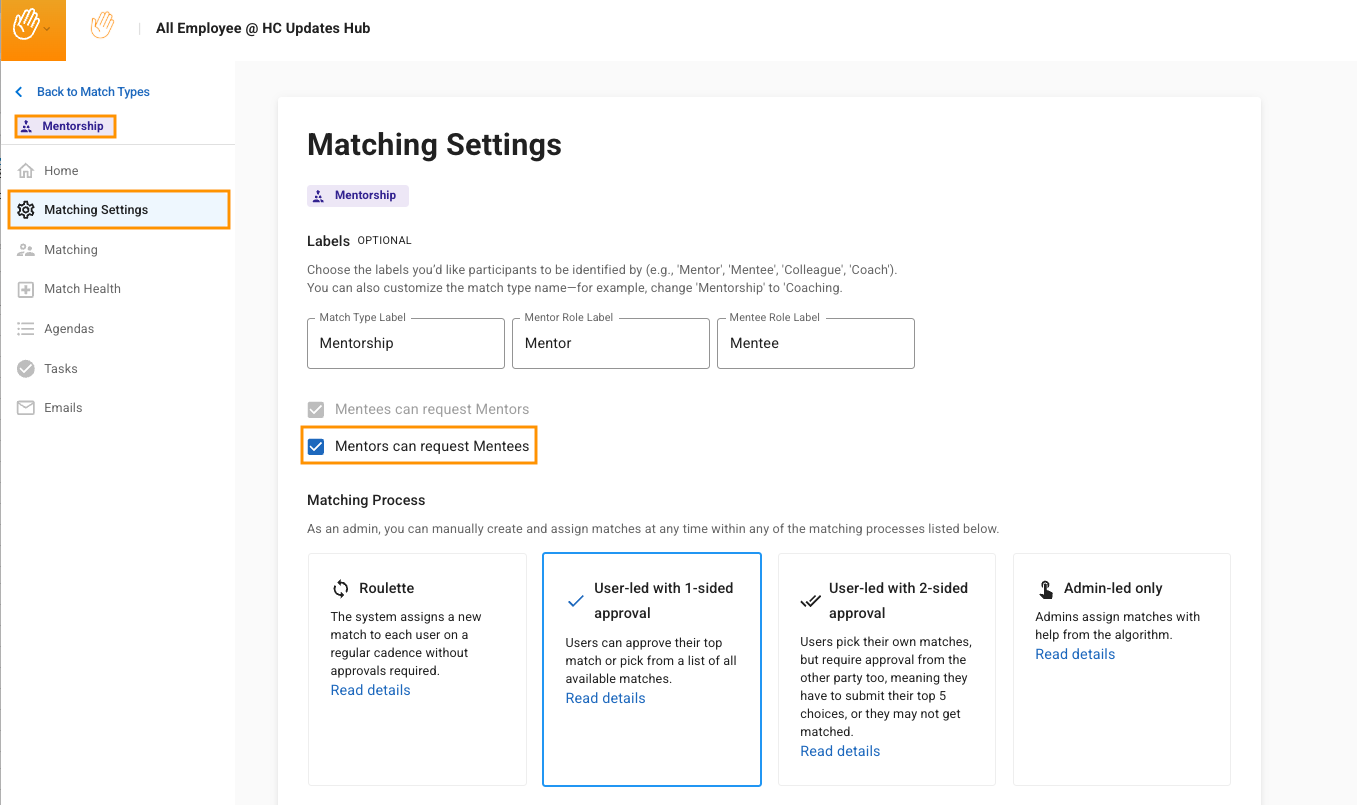This screenshot has height=805, width=1357.
Task: Open Matching from the sidebar
Action: (x=70, y=250)
